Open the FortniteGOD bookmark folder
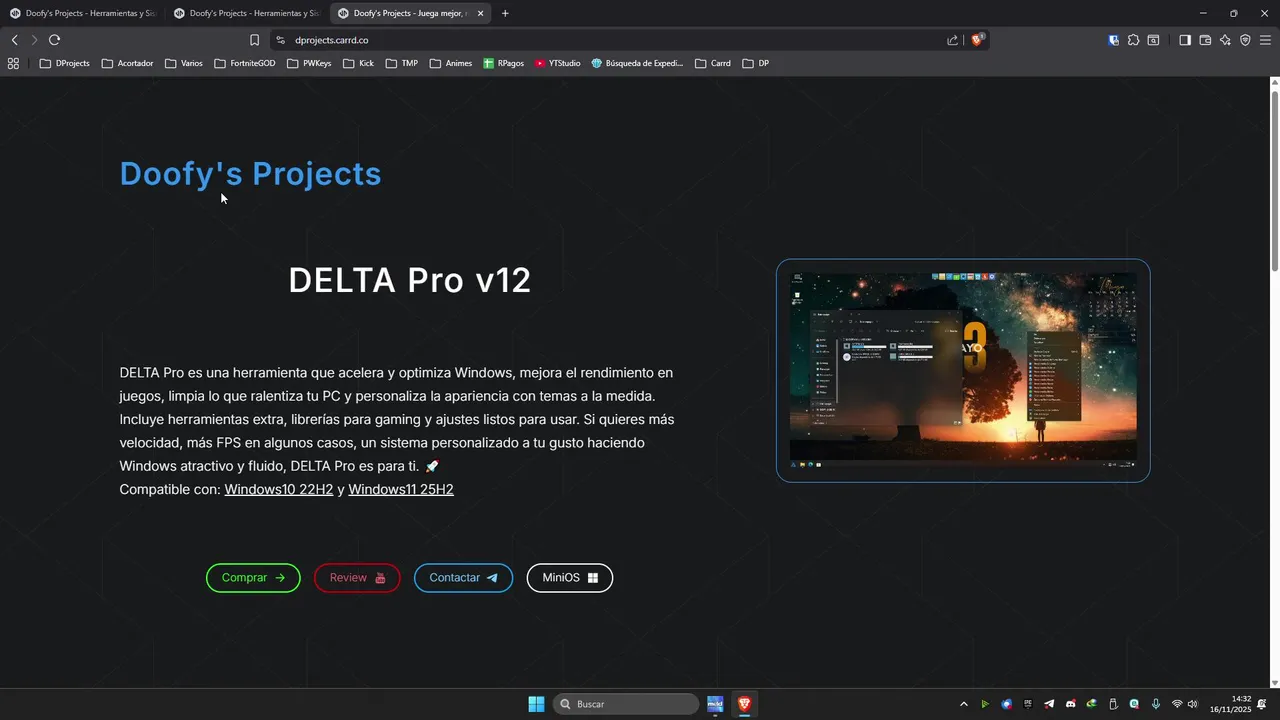The height and width of the screenshot is (720, 1280). point(245,63)
